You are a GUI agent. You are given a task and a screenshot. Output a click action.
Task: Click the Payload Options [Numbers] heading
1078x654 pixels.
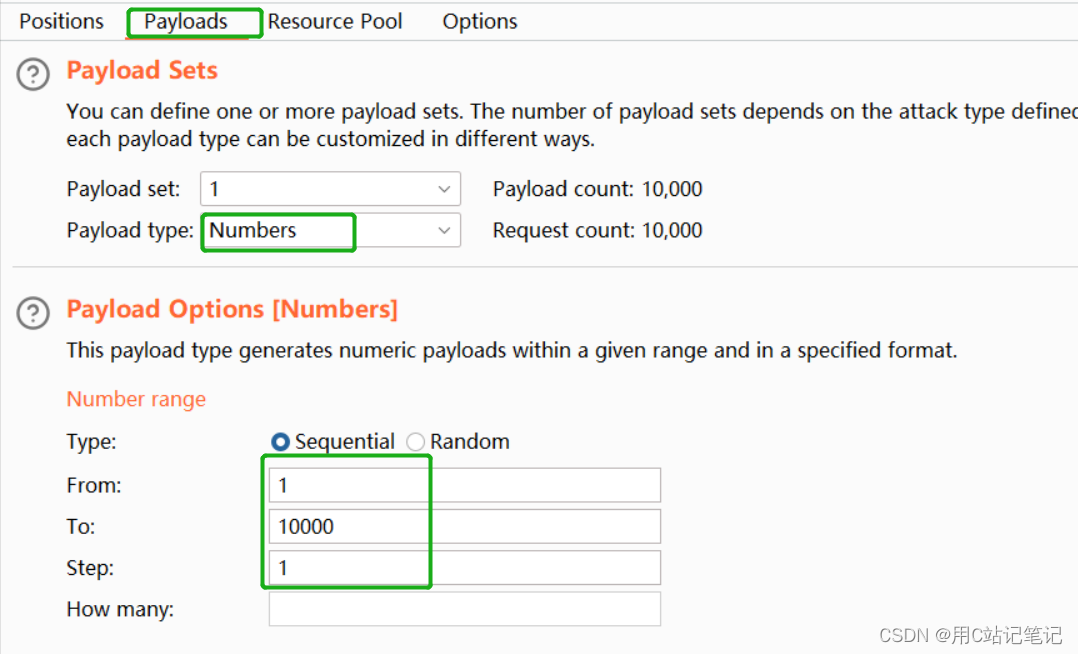(232, 310)
